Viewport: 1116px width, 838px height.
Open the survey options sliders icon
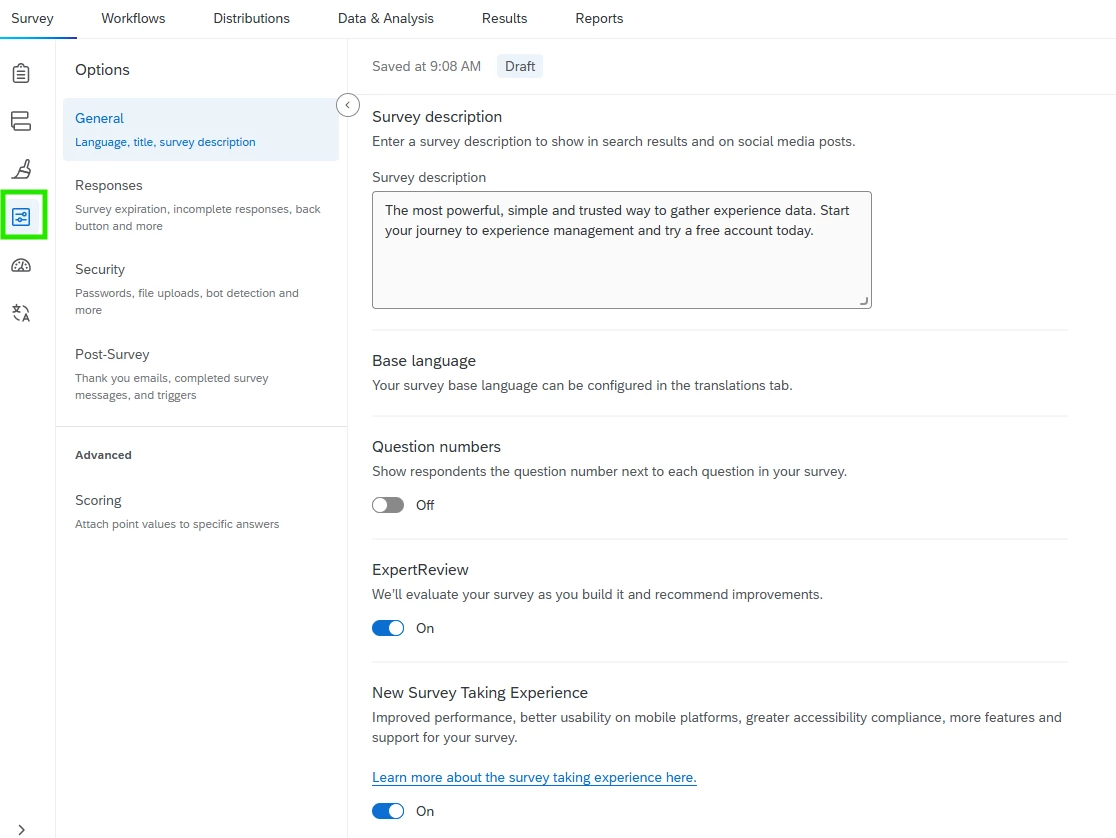click(x=21, y=216)
